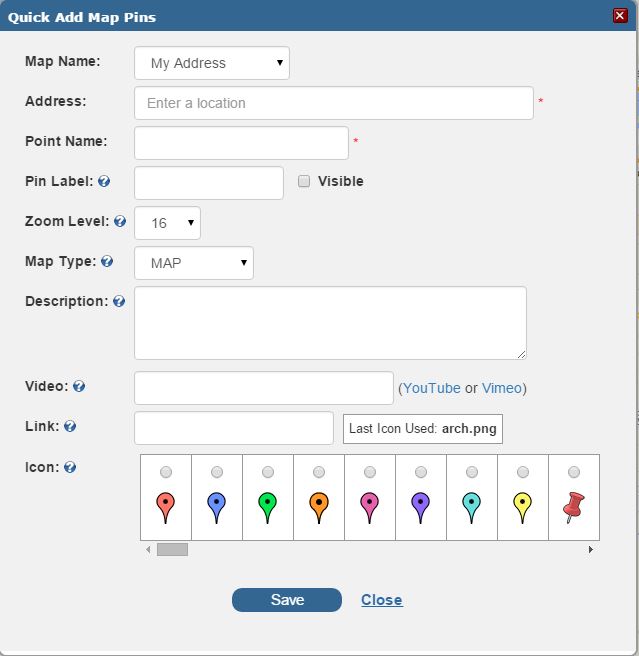The height and width of the screenshot is (656, 639).
Task: Open the YouTube link
Action: 431,388
